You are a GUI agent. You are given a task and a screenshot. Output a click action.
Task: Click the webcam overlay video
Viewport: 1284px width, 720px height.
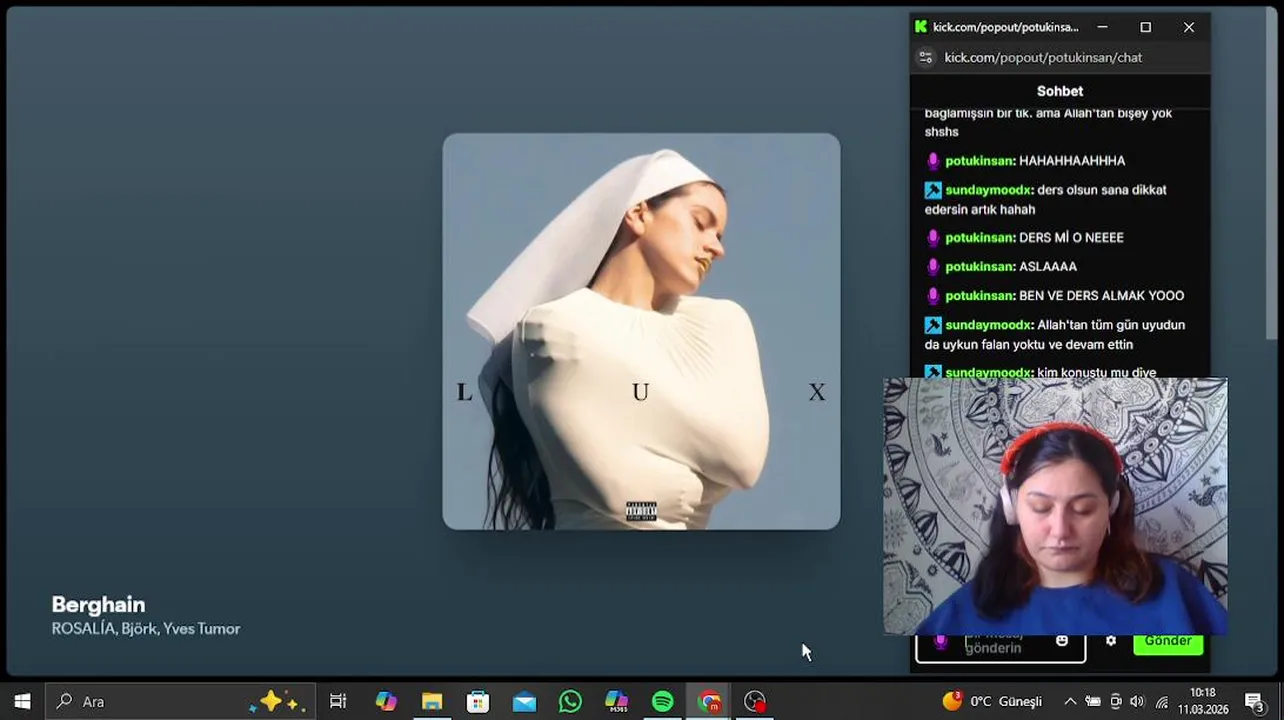pos(1055,506)
